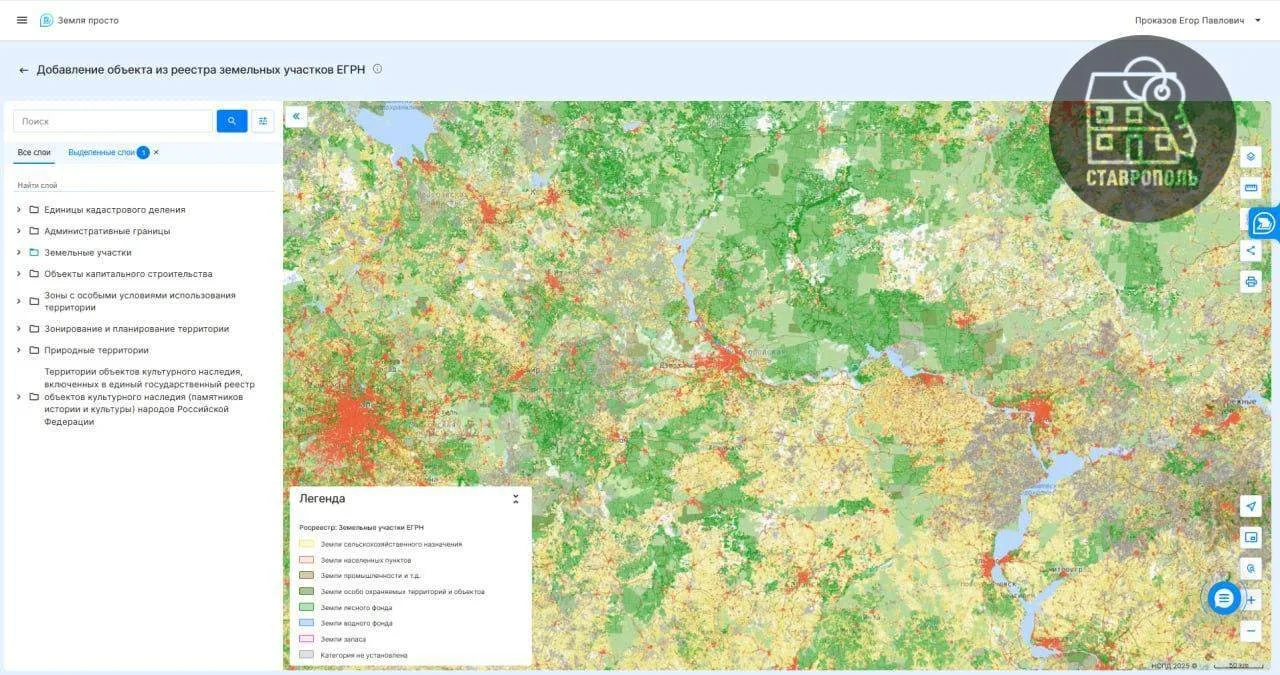Open the hamburger main menu
The image size is (1280, 675).
(22, 20)
